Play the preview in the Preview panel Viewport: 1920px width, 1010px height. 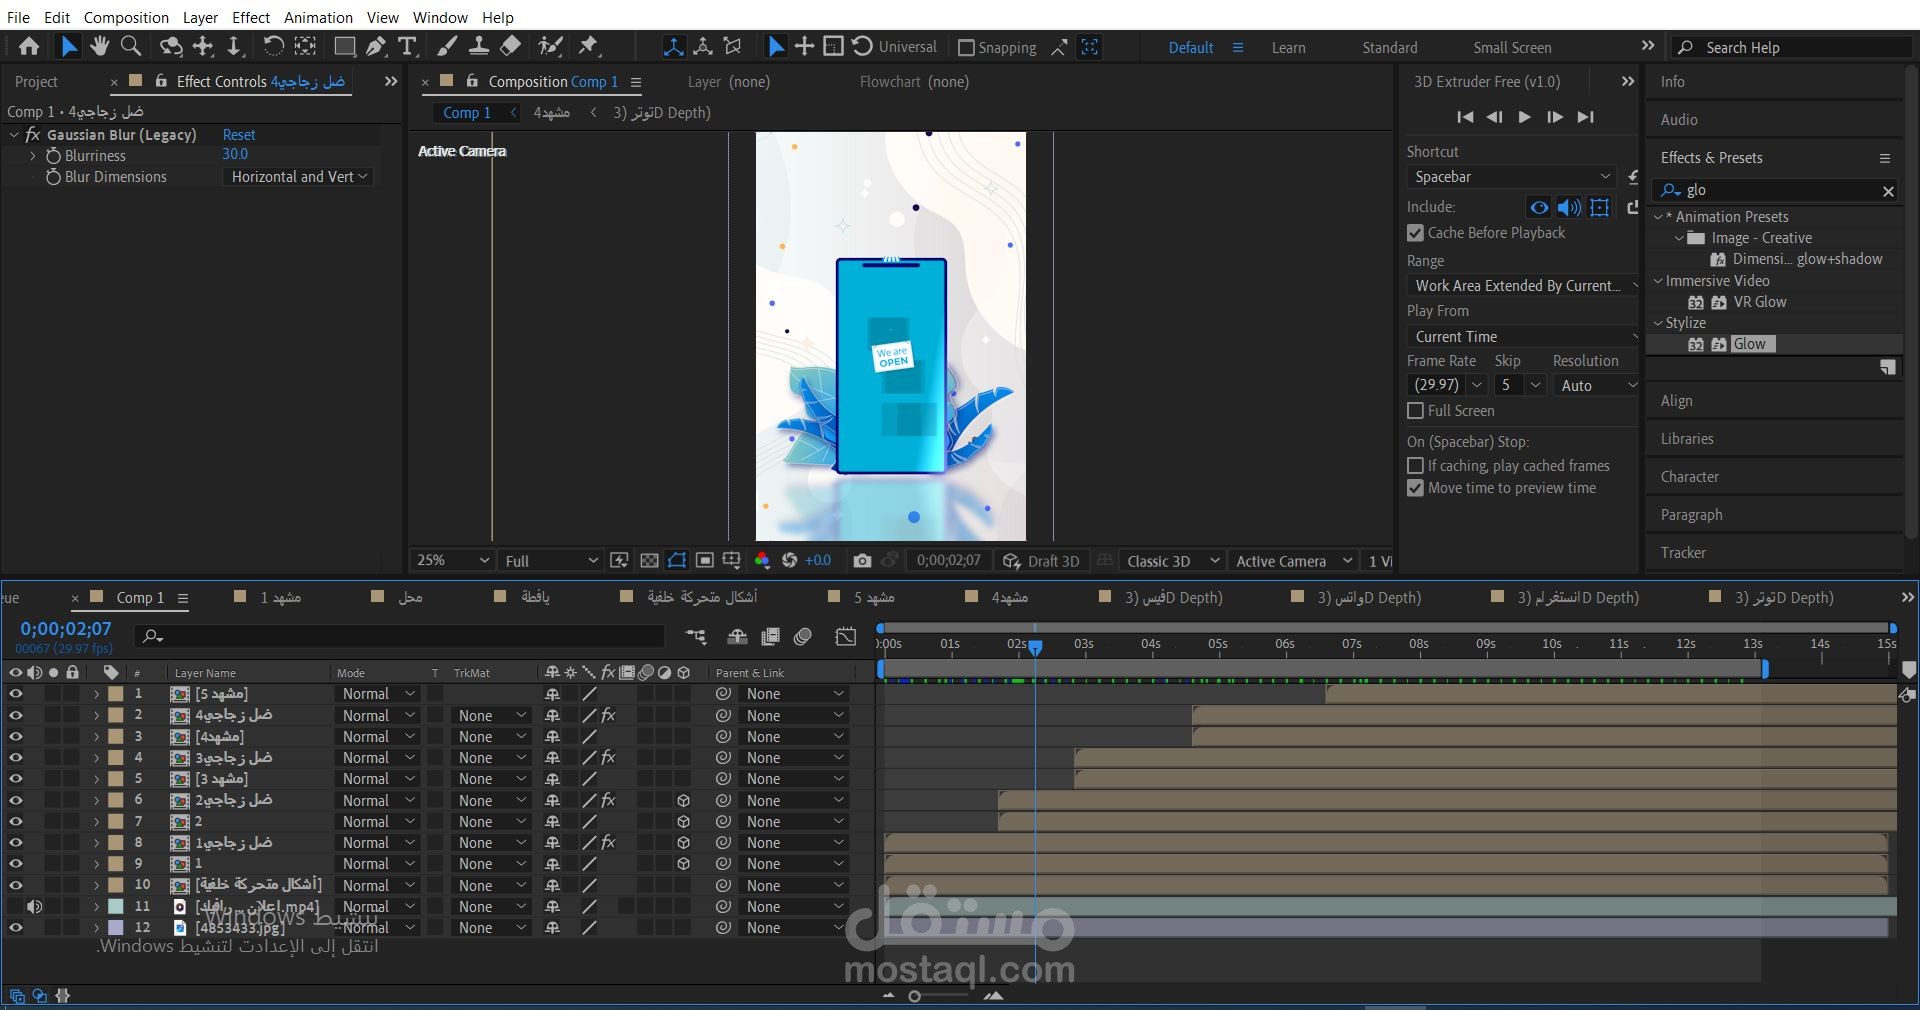point(1524,117)
